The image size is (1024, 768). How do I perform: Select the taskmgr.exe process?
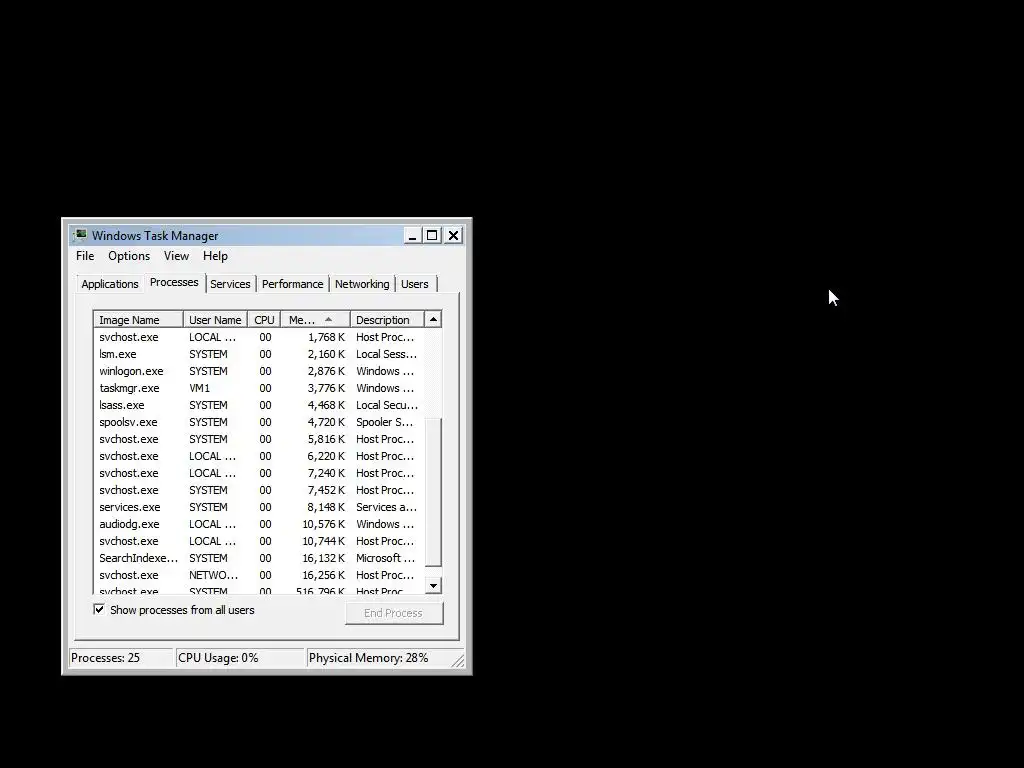tap(259, 389)
